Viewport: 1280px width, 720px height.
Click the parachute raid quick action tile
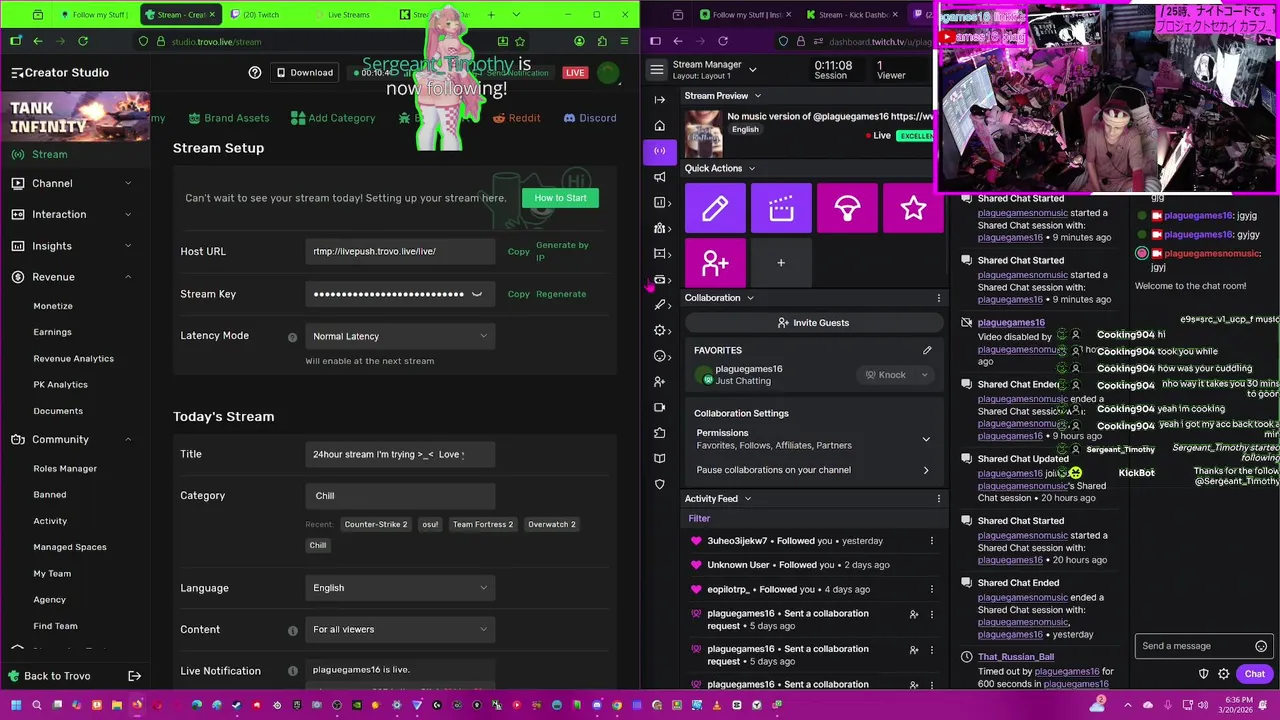pos(847,208)
